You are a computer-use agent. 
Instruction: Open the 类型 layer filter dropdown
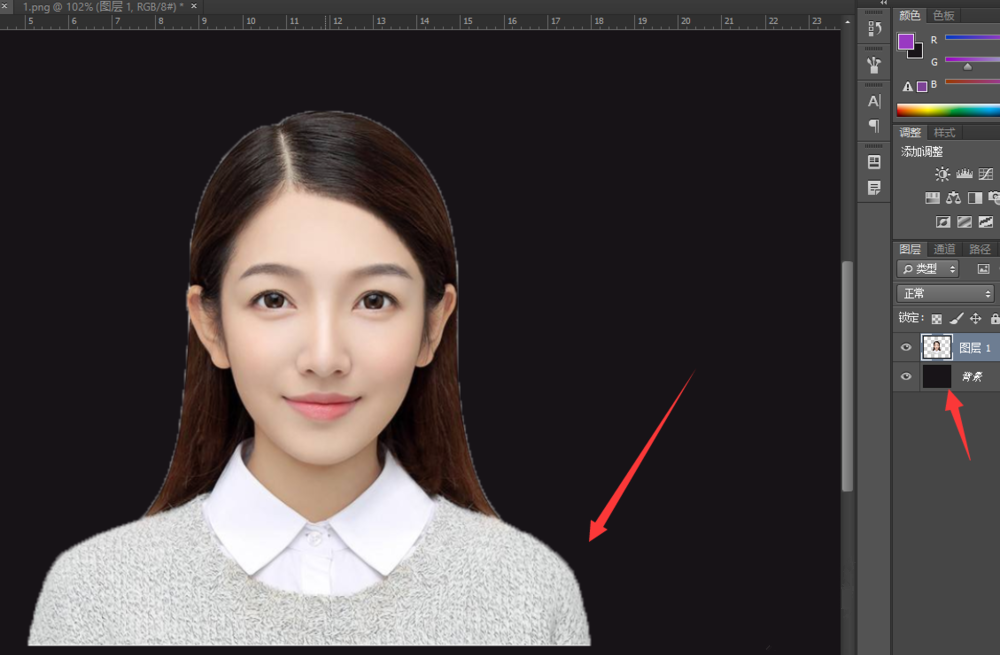928,269
